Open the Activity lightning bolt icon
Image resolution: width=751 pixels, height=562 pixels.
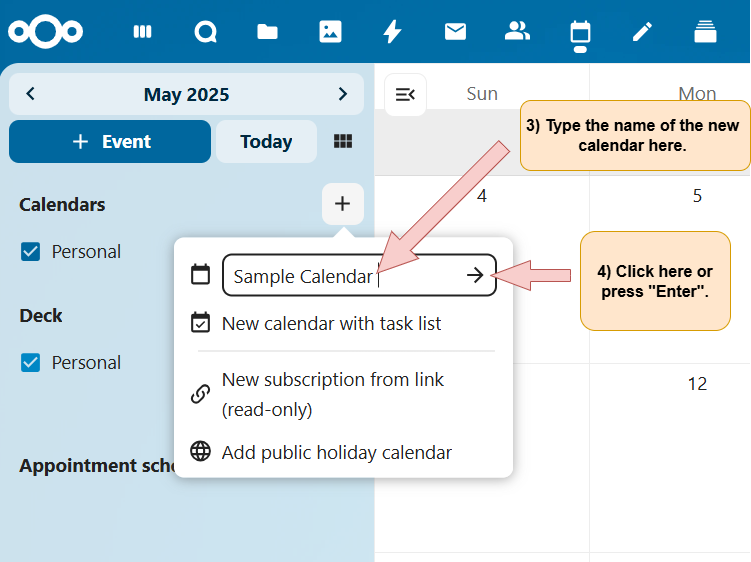click(392, 32)
